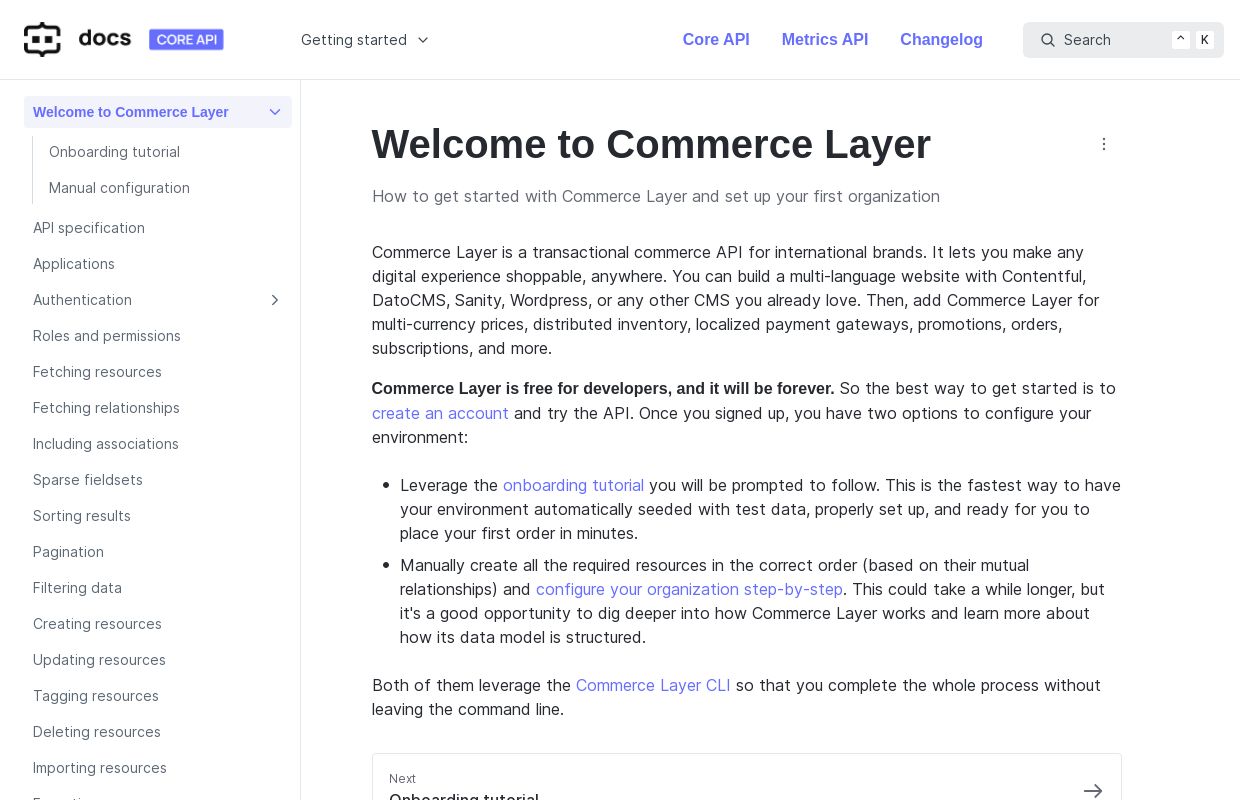Image resolution: width=1240 pixels, height=800 pixels.
Task: Select Welcome to Commerce Layer sidebar item
Action: [158, 112]
